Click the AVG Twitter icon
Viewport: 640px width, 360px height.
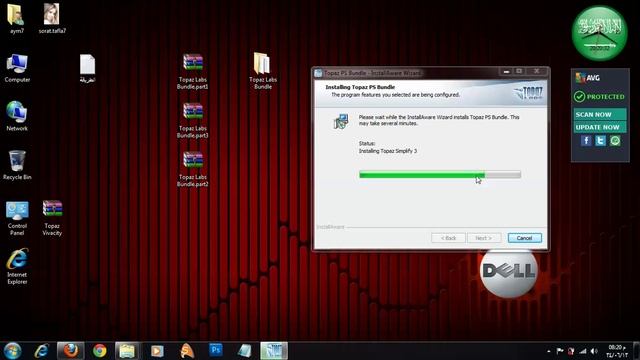pos(600,141)
